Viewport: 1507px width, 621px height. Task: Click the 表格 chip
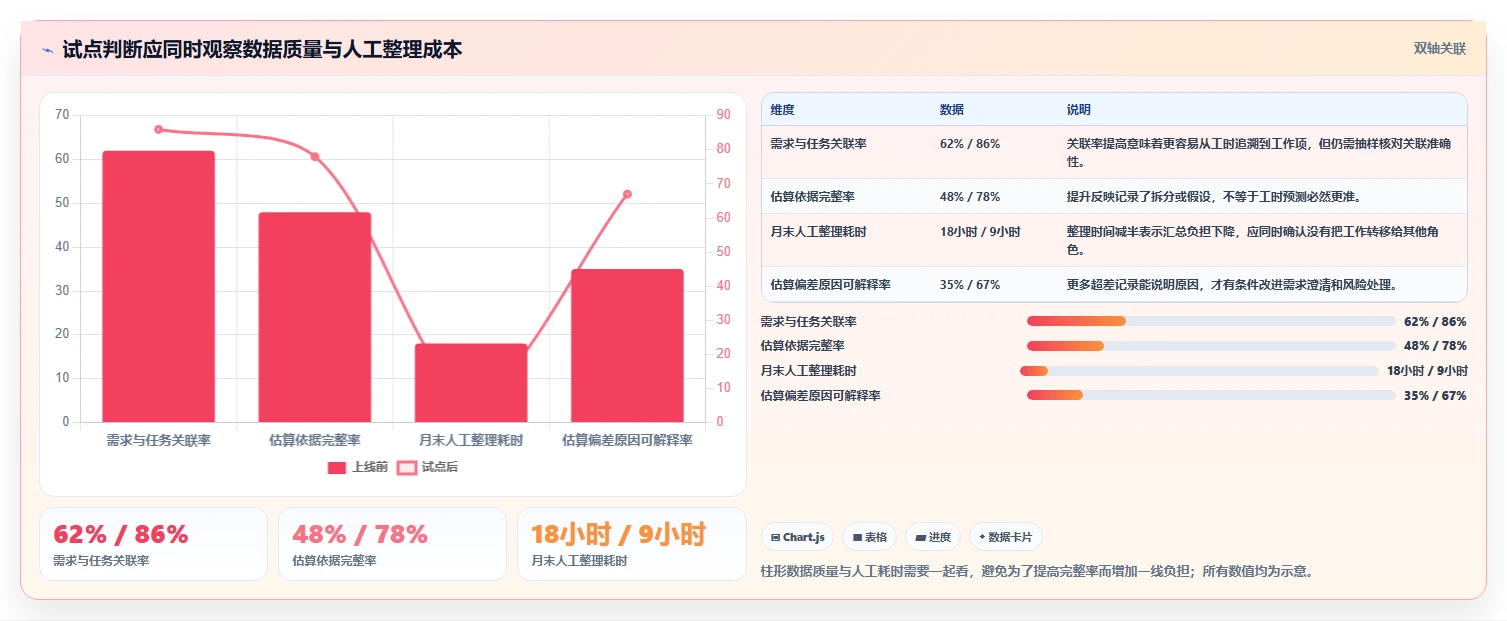pyautogui.click(x=869, y=537)
